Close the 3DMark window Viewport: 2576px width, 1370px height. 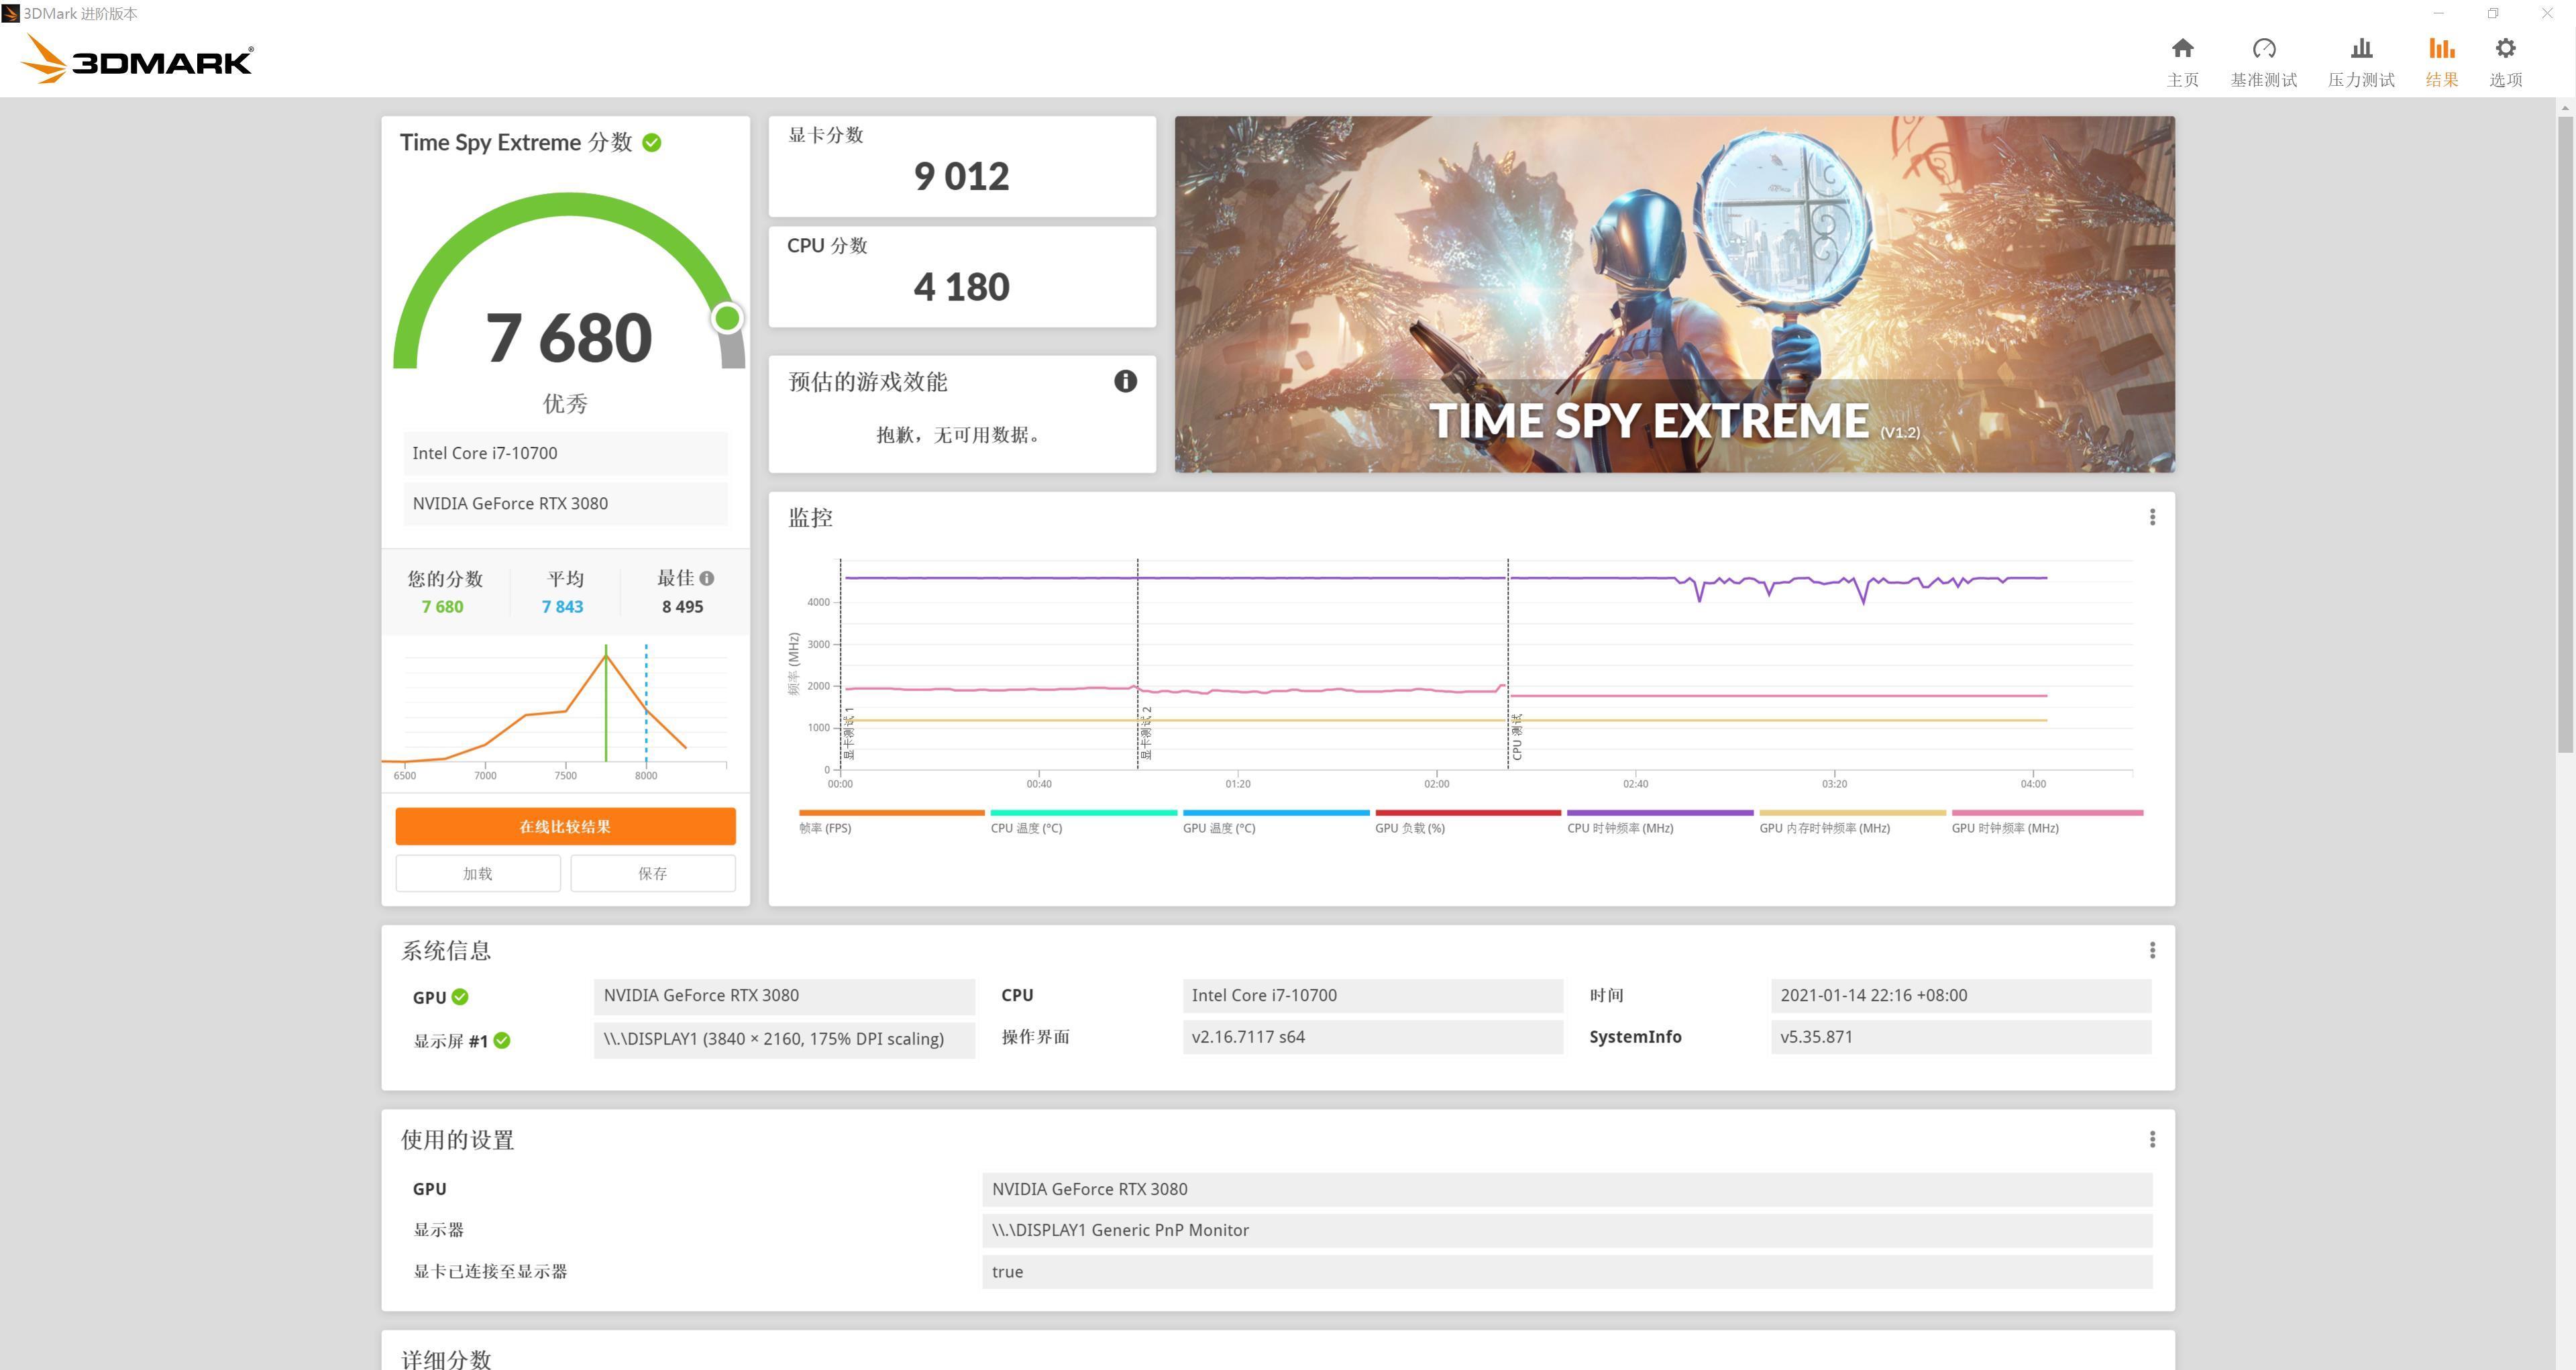pos(2547,13)
